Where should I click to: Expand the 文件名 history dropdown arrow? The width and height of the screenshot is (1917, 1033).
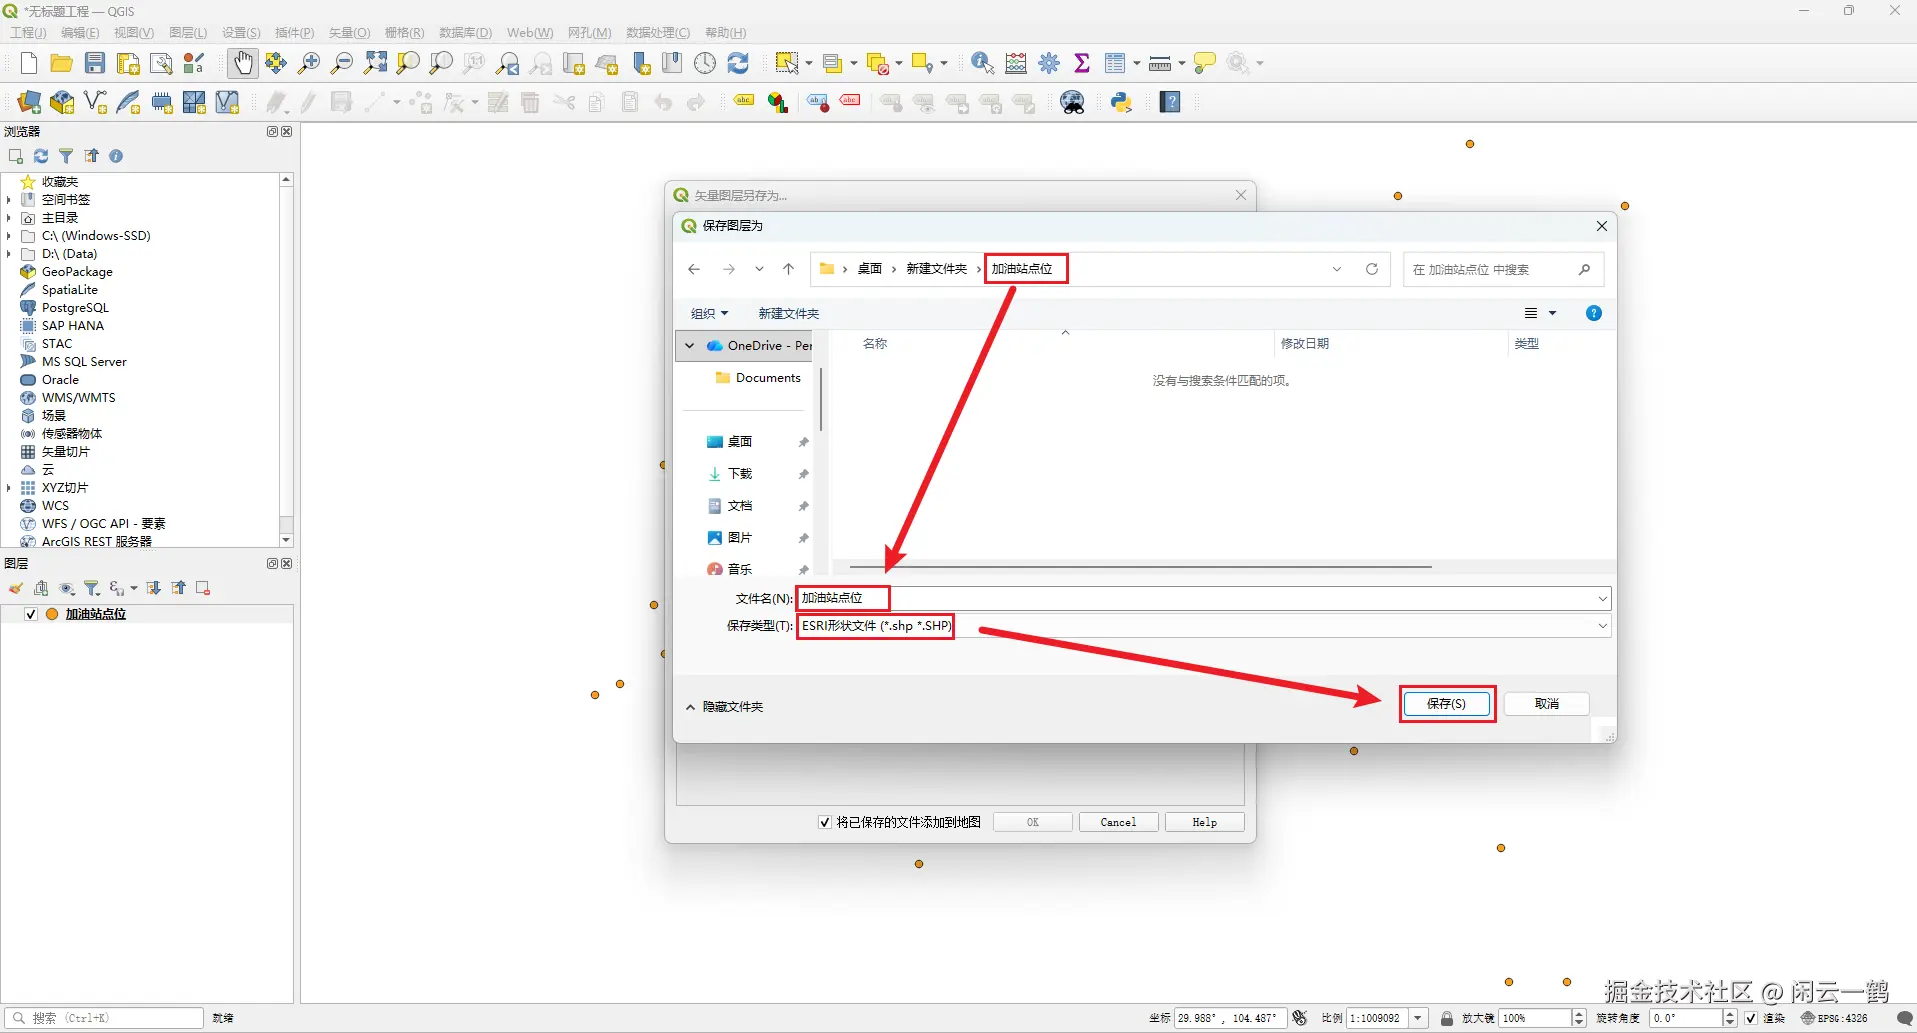coord(1602,599)
